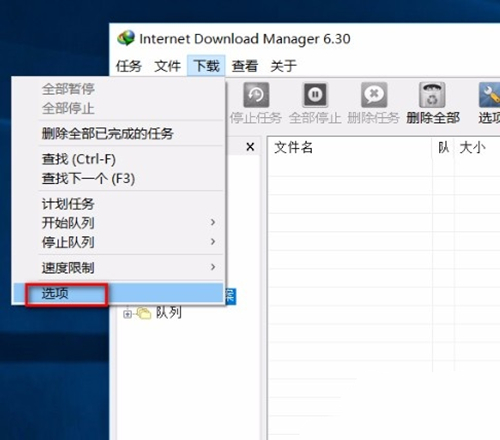
Task: Open the 关于 menu
Action: coord(283,66)
